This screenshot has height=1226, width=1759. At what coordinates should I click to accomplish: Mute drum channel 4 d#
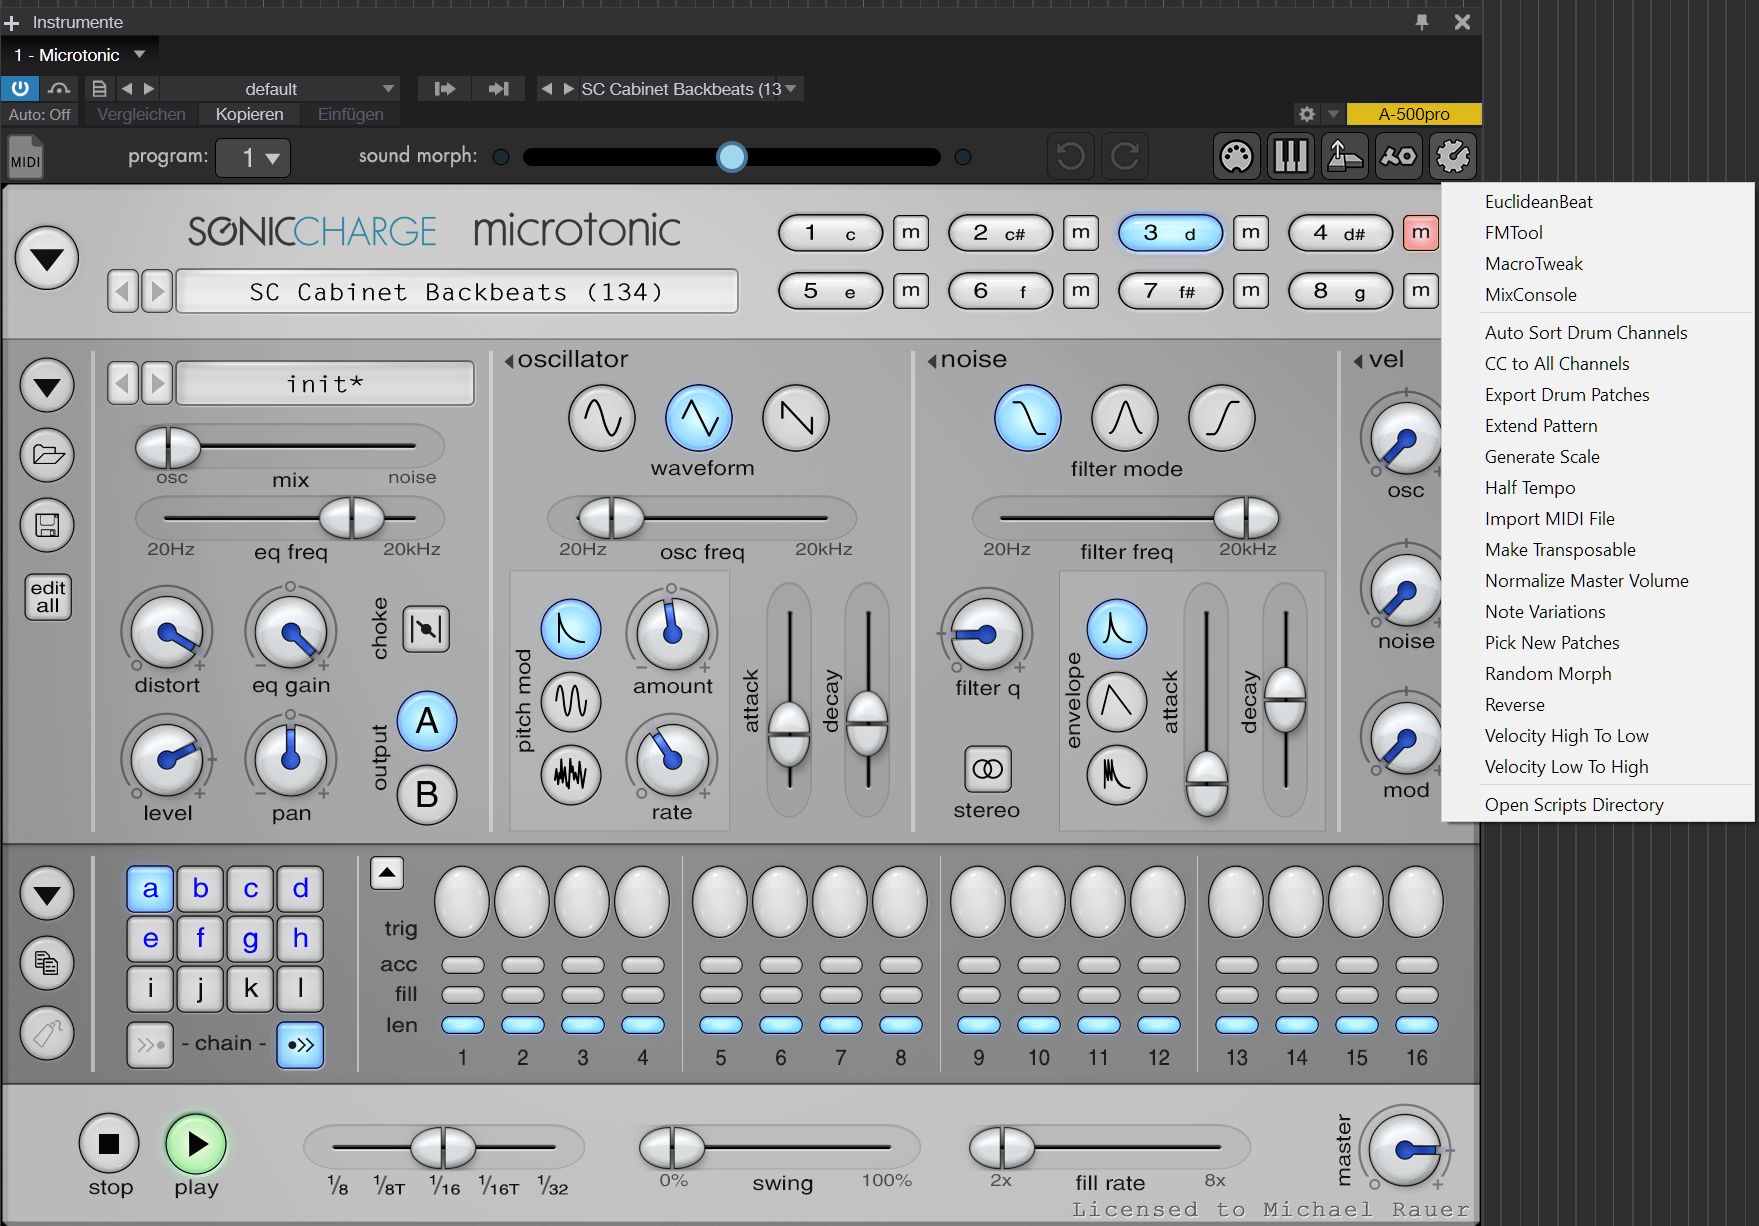(x=1421, y=233)
